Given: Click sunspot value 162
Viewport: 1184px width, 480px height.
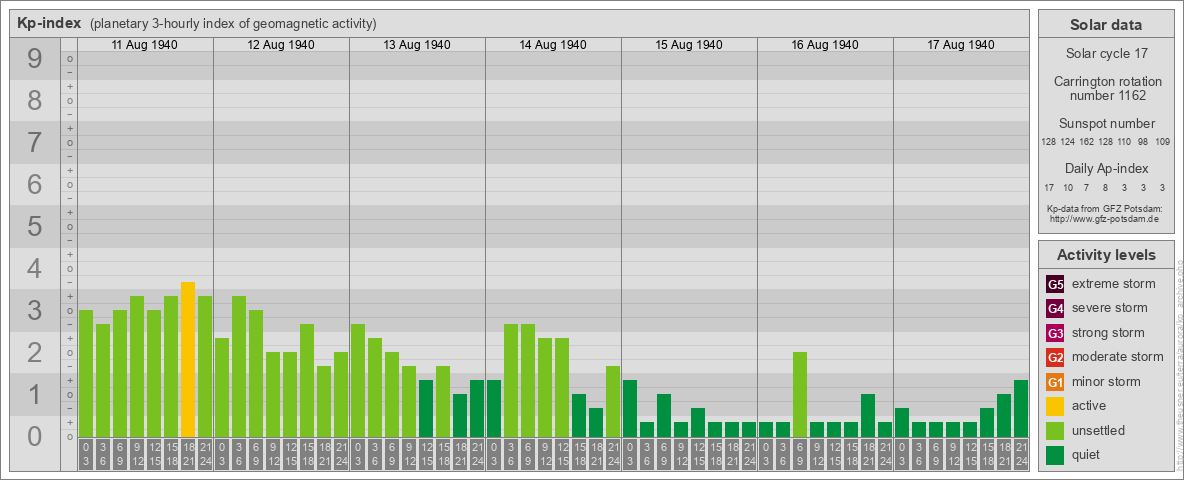Looking at the screenshot, I should click(1087, 142).
